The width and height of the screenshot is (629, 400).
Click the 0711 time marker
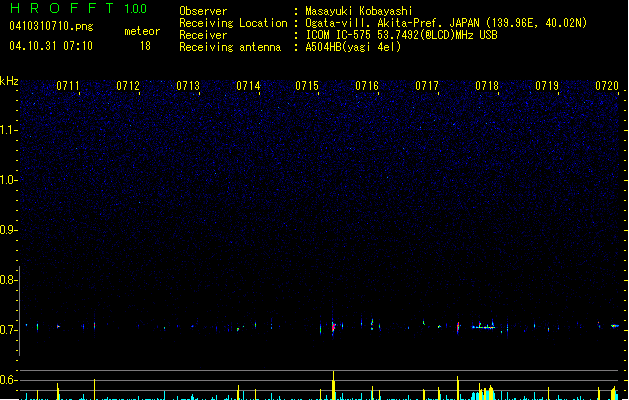[x=68, y=86]
